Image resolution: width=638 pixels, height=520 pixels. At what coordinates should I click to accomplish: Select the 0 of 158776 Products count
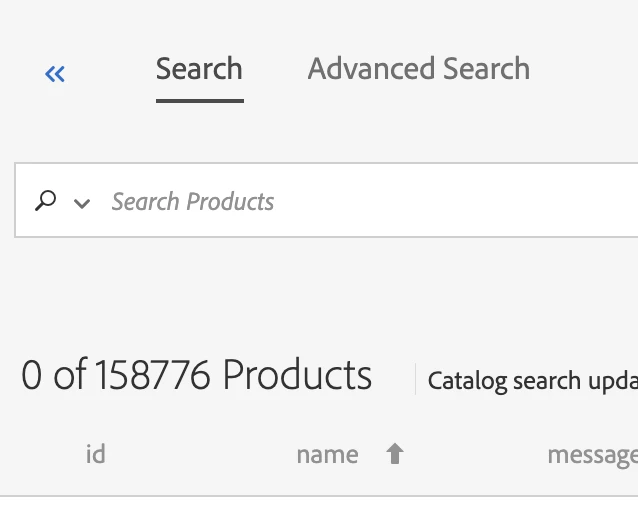196,376
